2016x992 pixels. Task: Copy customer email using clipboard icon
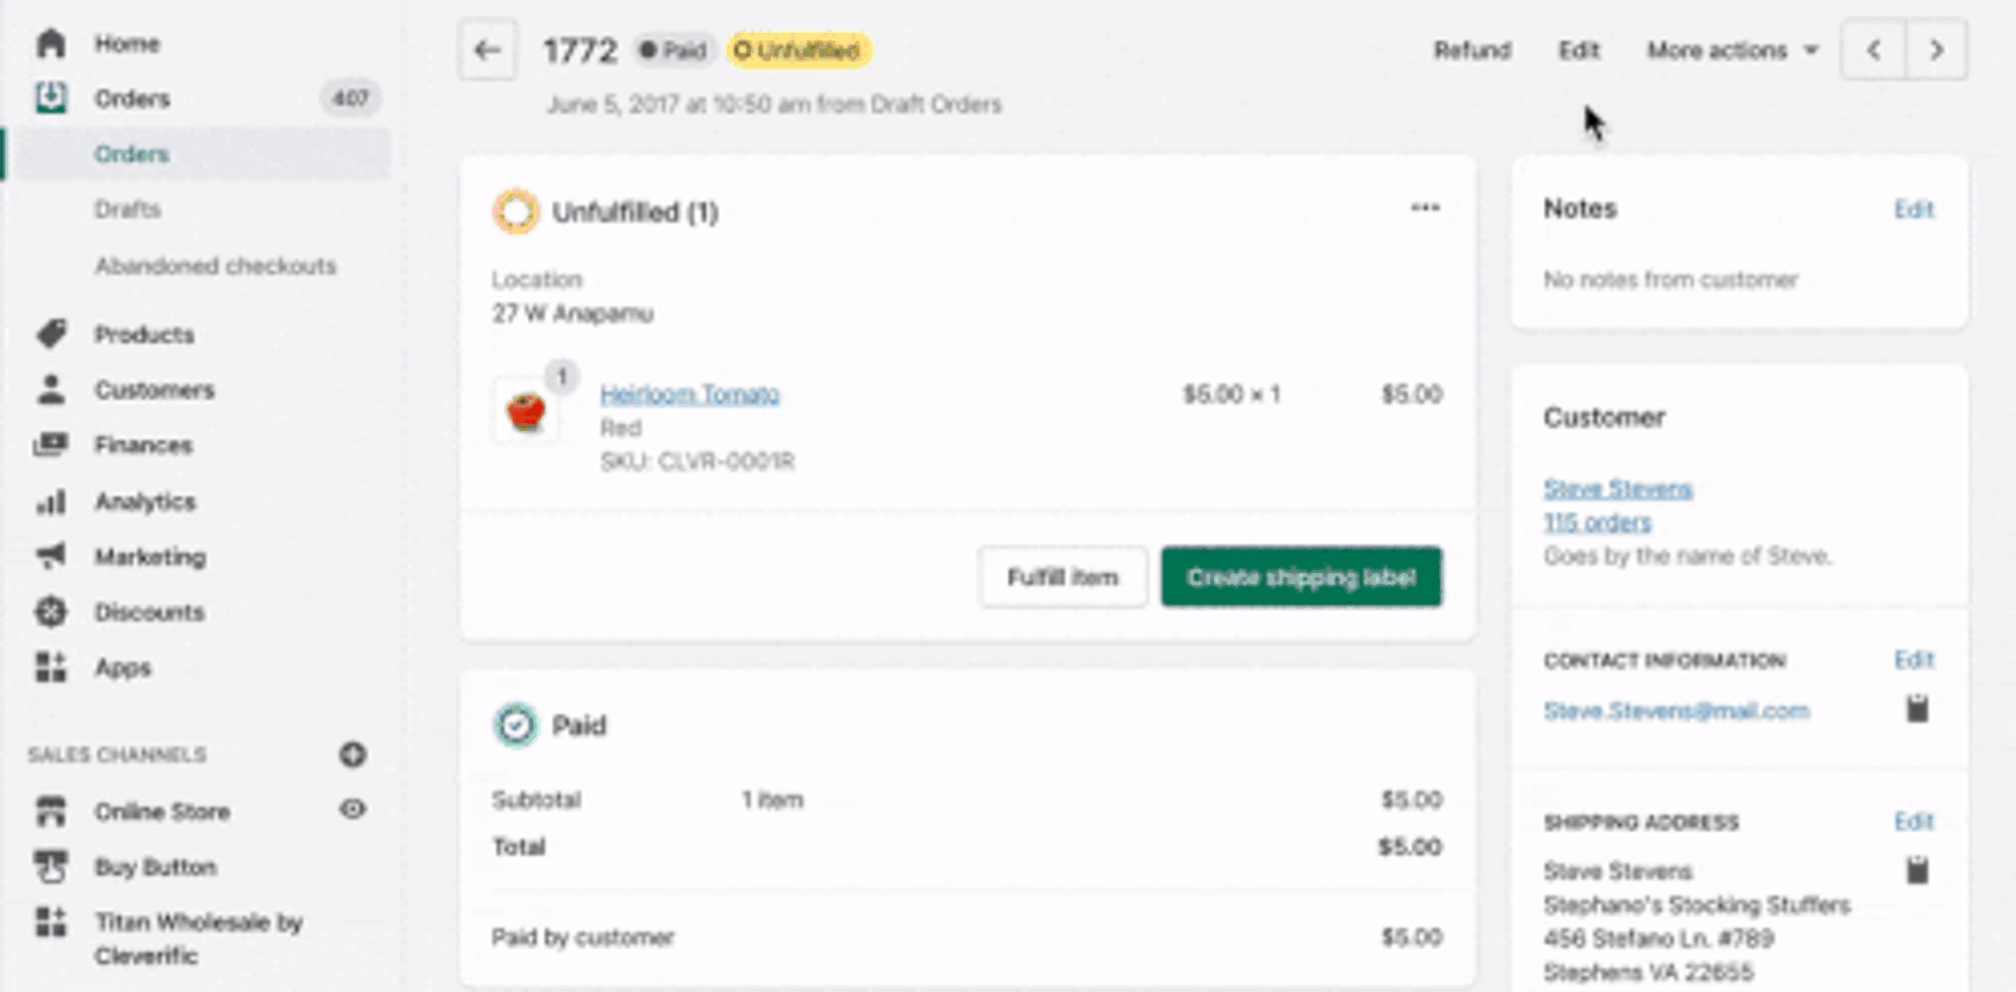[x=1917, y=709]
